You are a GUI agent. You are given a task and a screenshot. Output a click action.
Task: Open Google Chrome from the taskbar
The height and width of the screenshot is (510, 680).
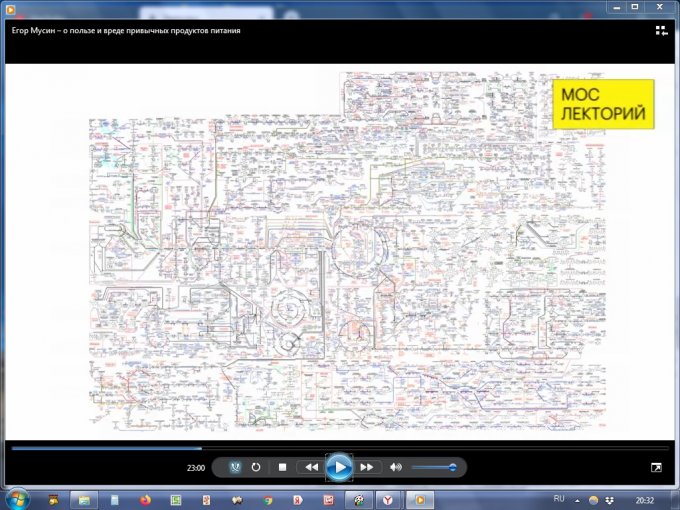pos(267,498)
